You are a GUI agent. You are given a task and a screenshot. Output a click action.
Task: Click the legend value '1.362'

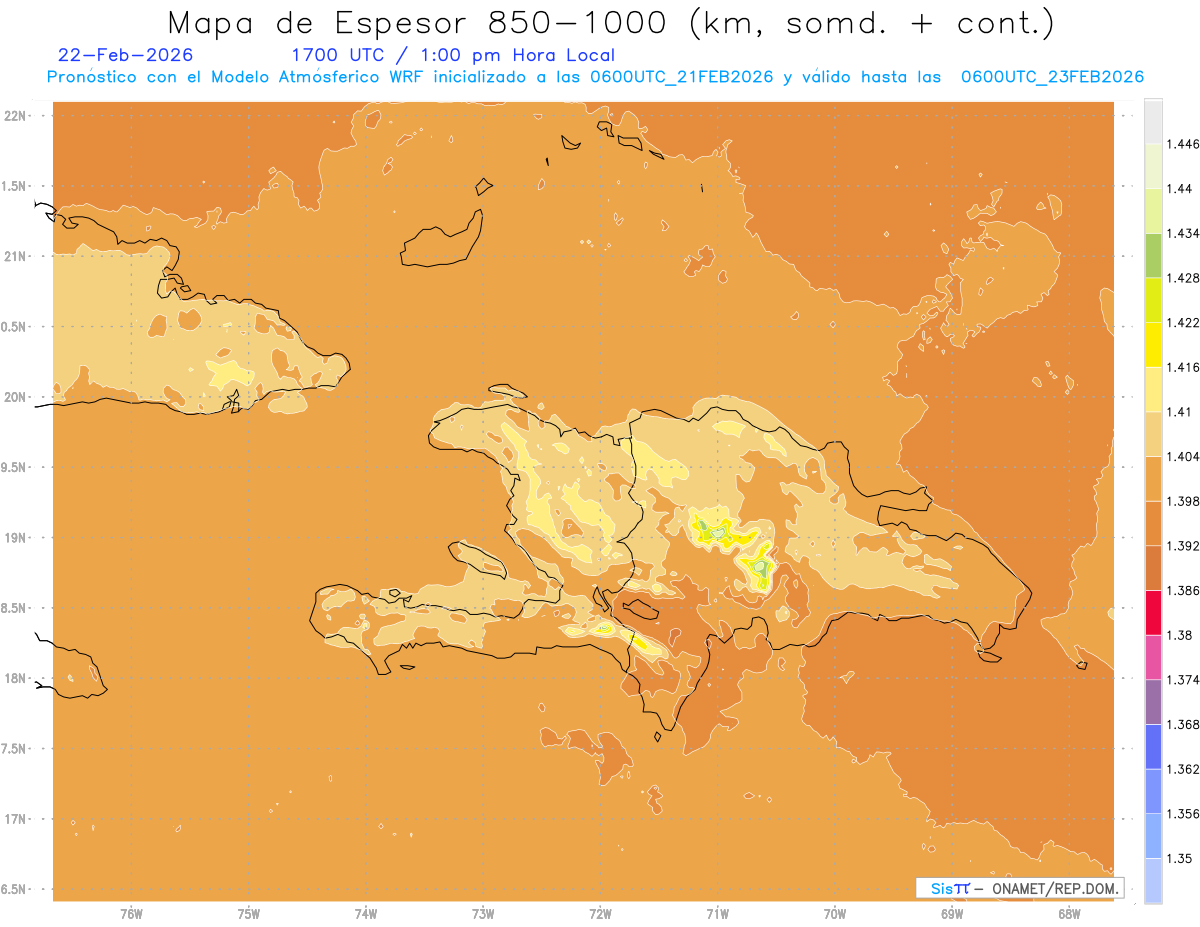click(1183, 769)
